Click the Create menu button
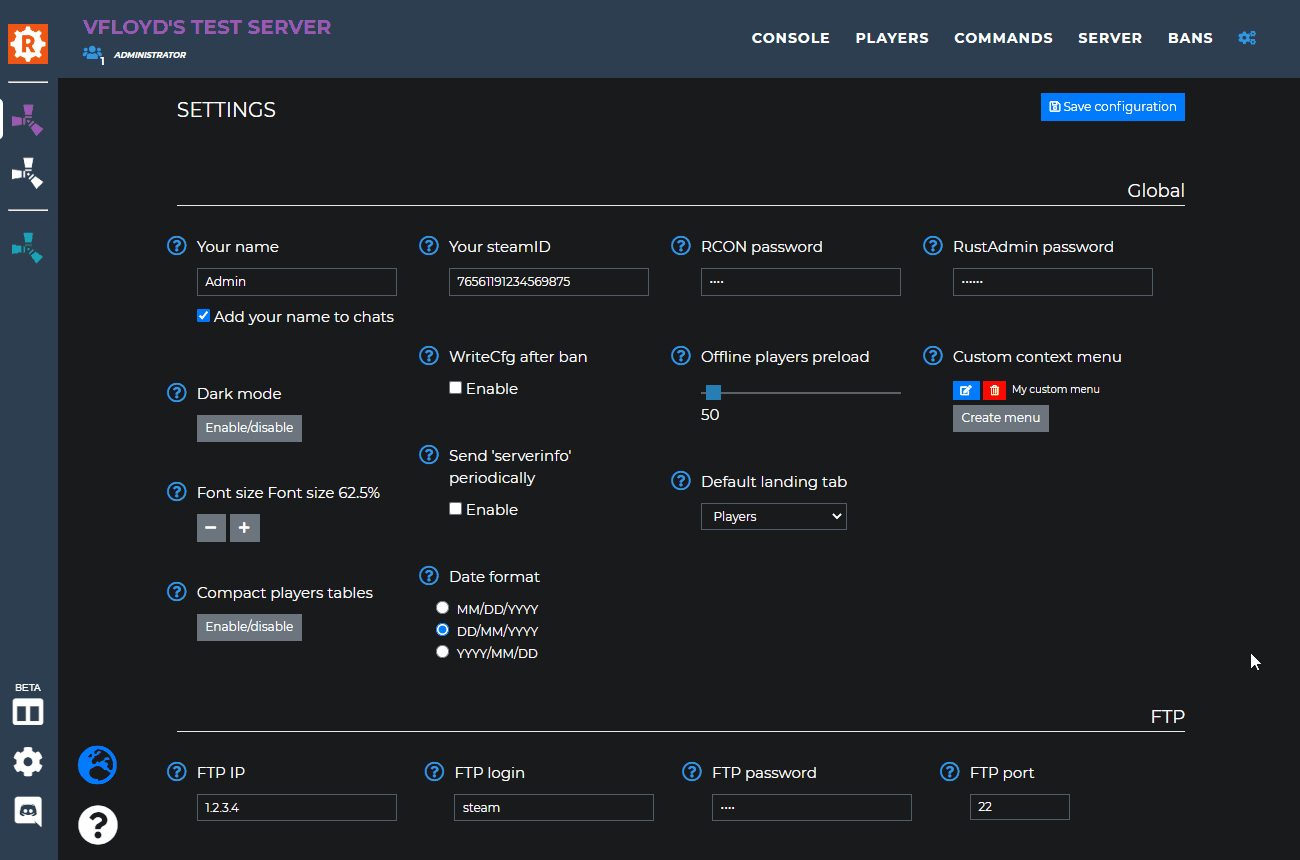The height and width of the screenshot is (860, 1300). tap(1000, 418)
